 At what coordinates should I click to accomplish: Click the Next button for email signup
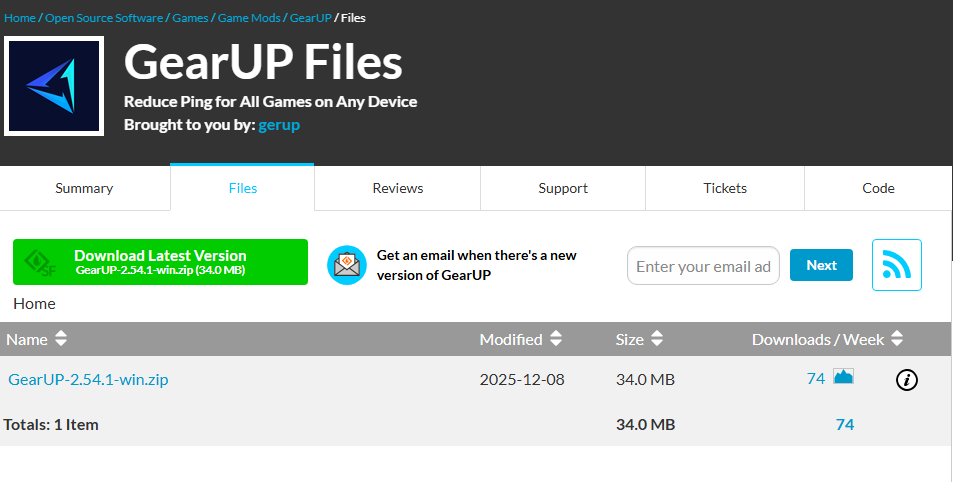click(821, 265)
